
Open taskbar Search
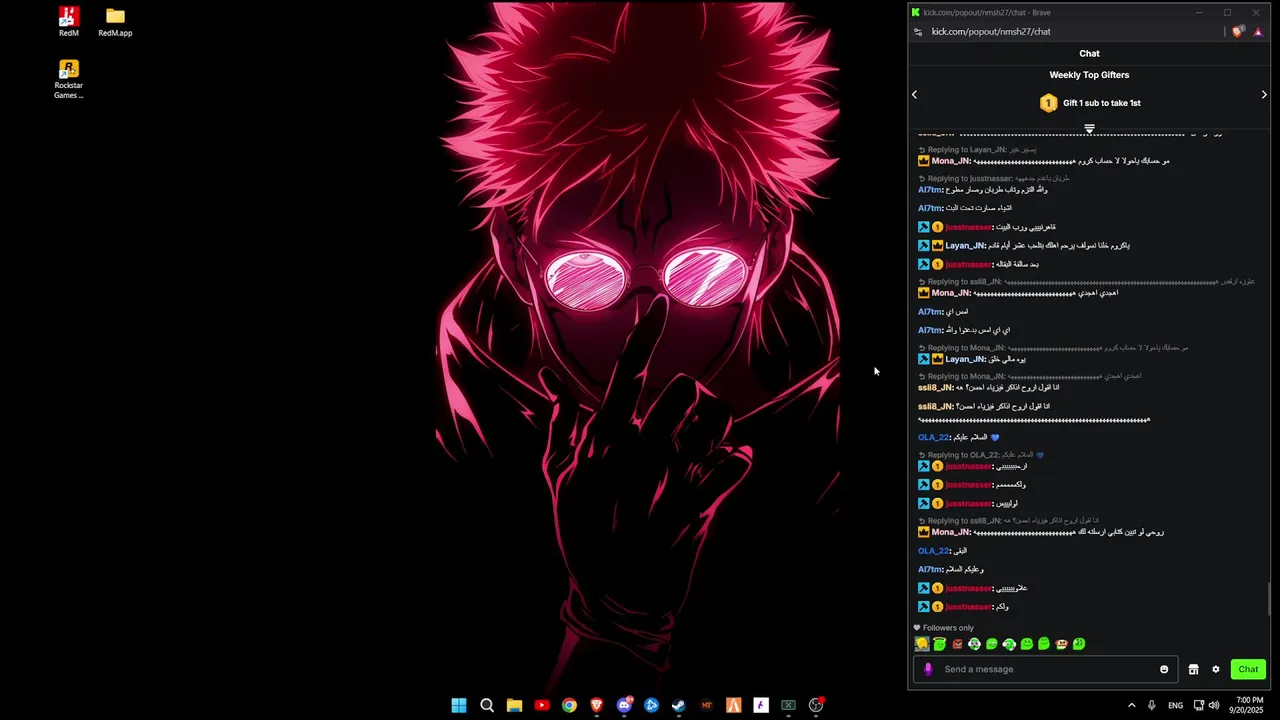[487, 705]
